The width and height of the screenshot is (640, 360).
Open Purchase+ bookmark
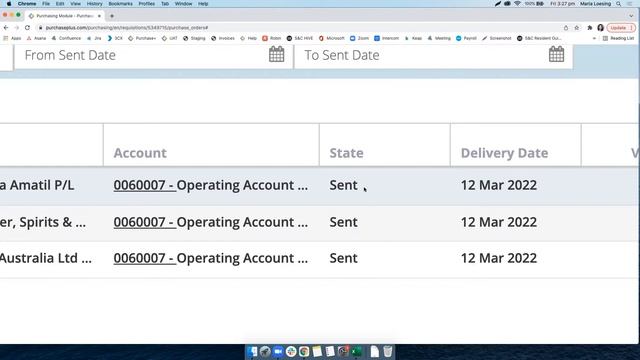[142, 38]
